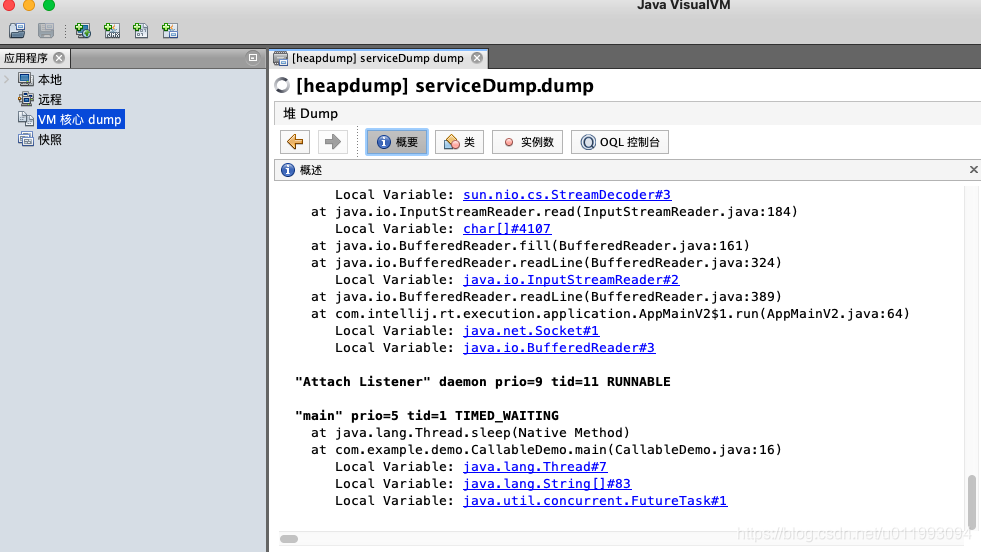This screenshot has height=552, width=981.
Task: Select the VM 核心 dump tree item
Action: pos(79,120)
